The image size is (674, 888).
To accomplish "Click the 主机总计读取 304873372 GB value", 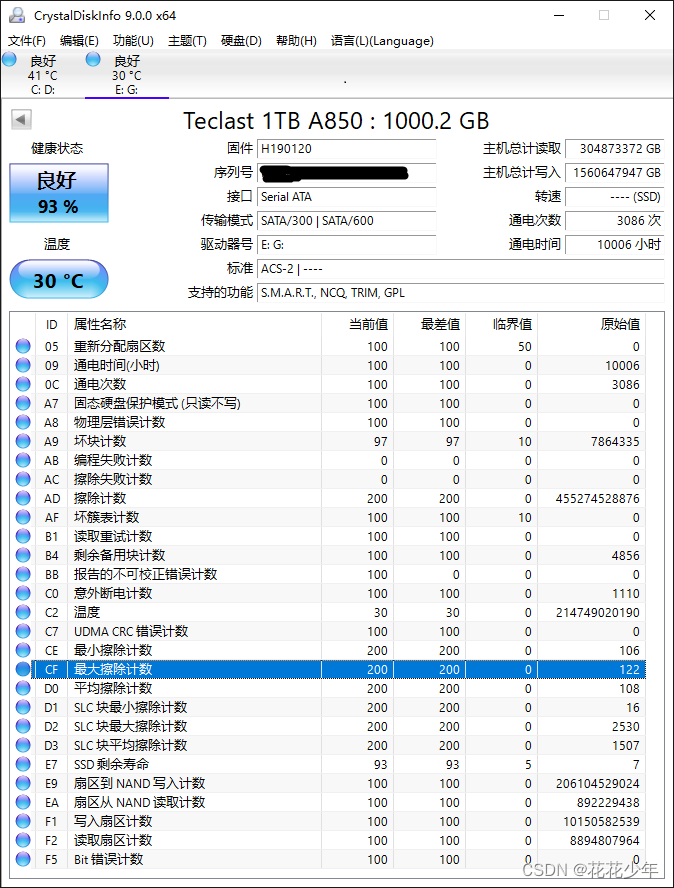I will (x=615, y=149).
